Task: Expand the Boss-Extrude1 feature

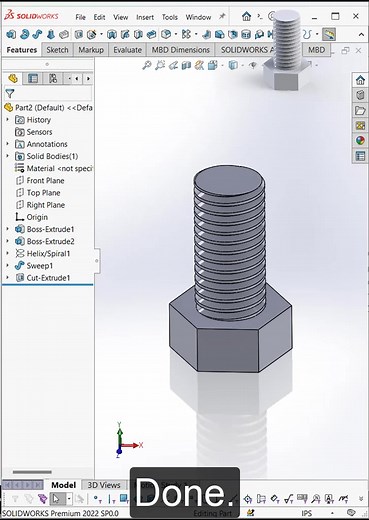Action: (x=8, y=229)
